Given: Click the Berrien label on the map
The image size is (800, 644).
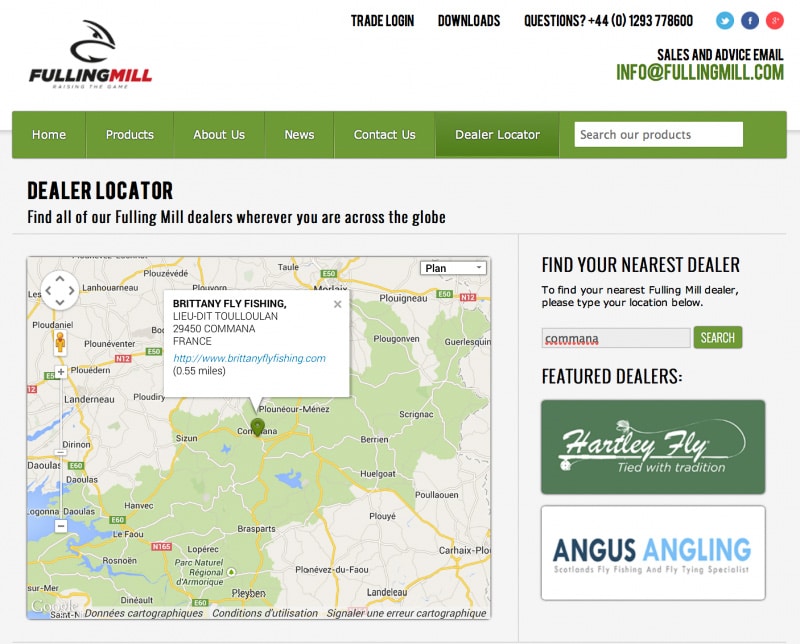Looking at the screenshot, I should coord(374,439).
